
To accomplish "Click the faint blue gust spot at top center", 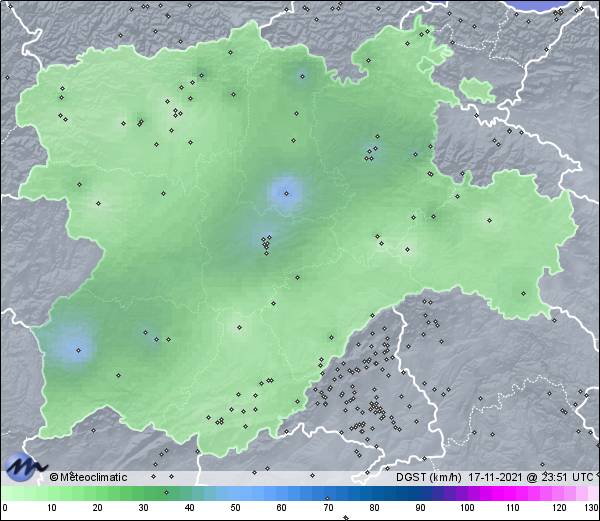I will pos(300,76).
